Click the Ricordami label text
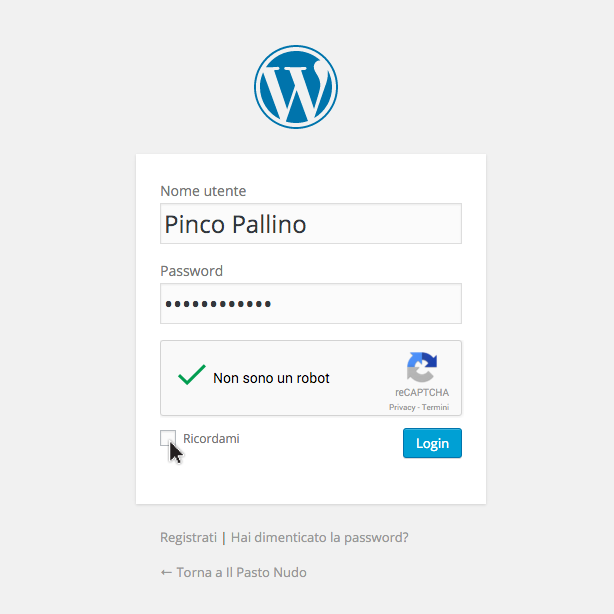The height and width of the screenshot is (614, 614). pyautogui.click(x=211, y=439)
